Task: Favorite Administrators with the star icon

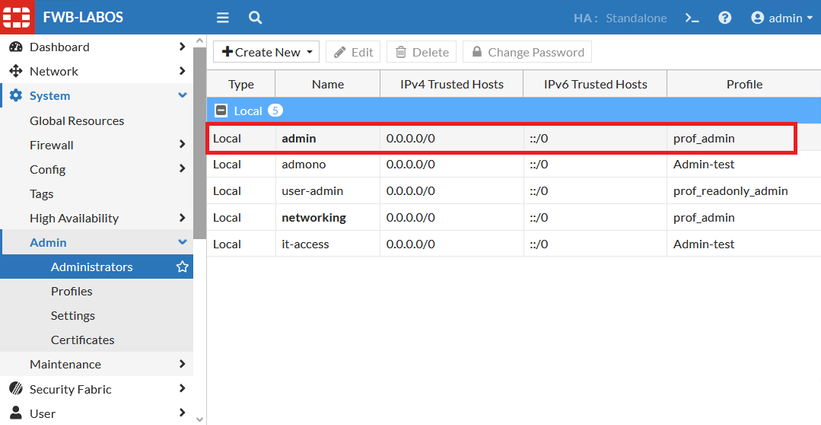Action: pos(182,267)
